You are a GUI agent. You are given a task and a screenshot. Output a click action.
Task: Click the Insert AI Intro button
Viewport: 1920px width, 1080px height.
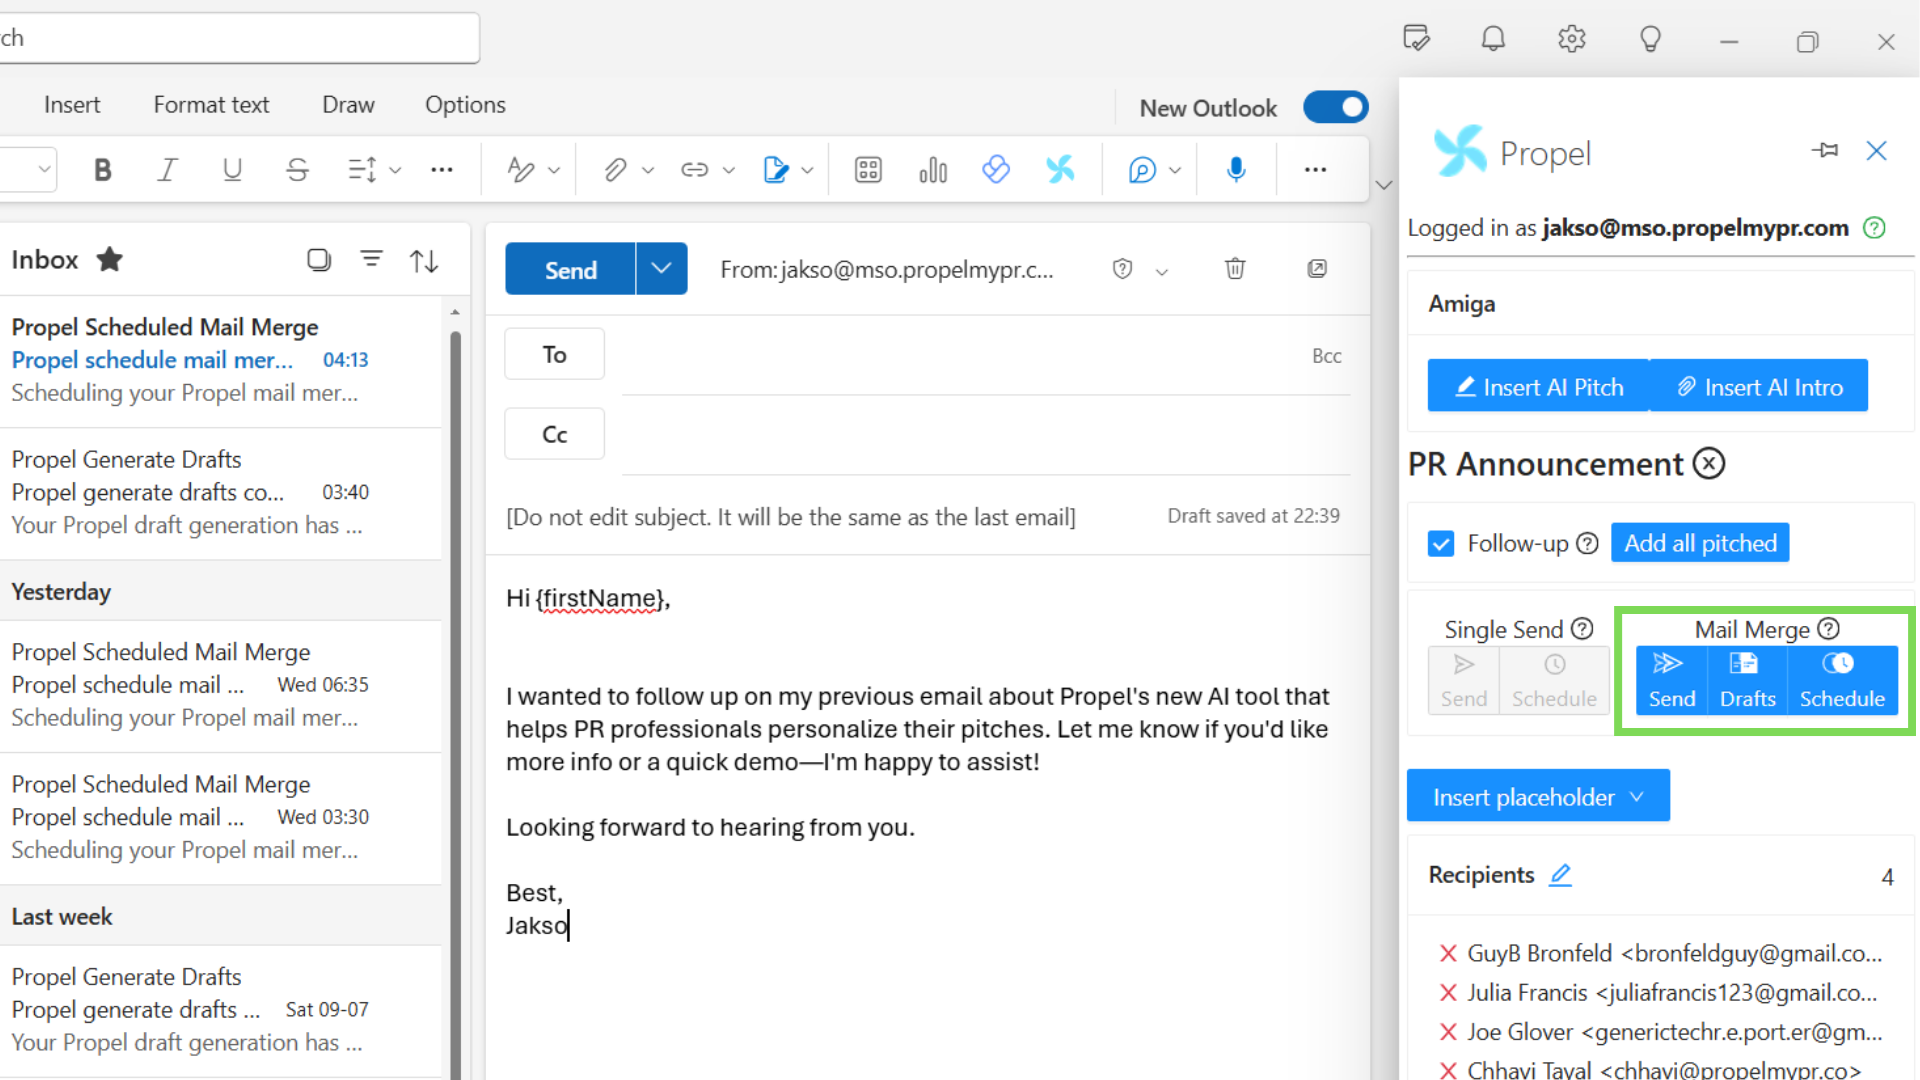coord(1759,386)
